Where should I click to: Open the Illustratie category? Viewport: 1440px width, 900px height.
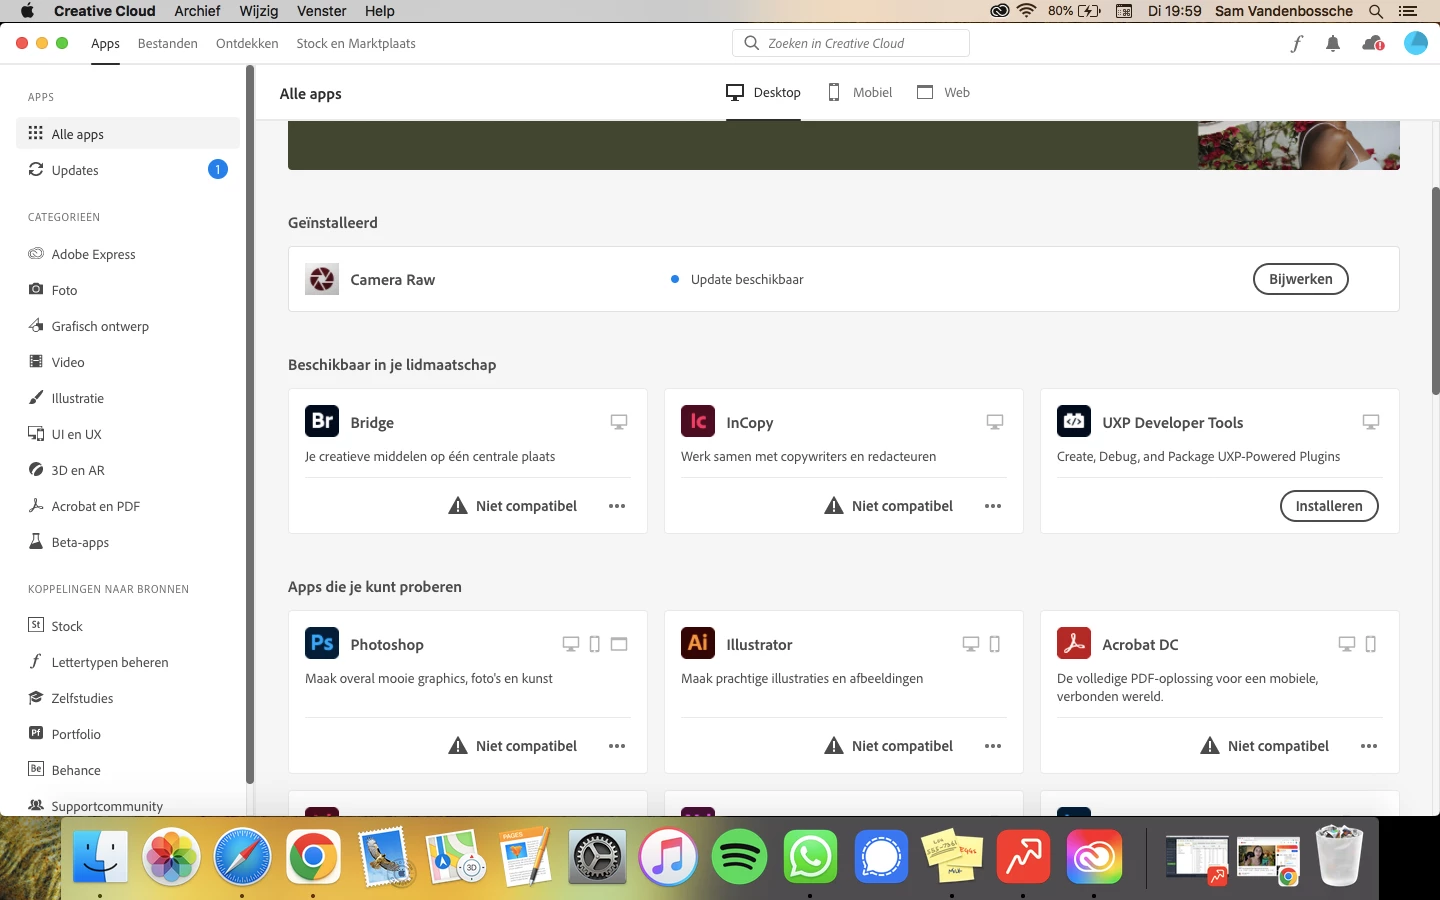point(128,398)
